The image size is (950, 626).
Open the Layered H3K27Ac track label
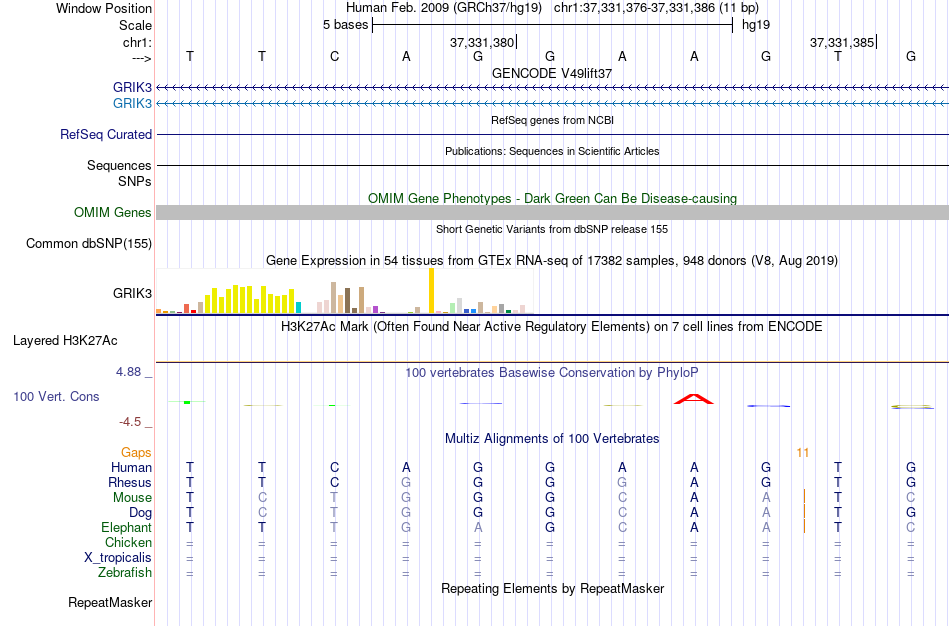65,341
